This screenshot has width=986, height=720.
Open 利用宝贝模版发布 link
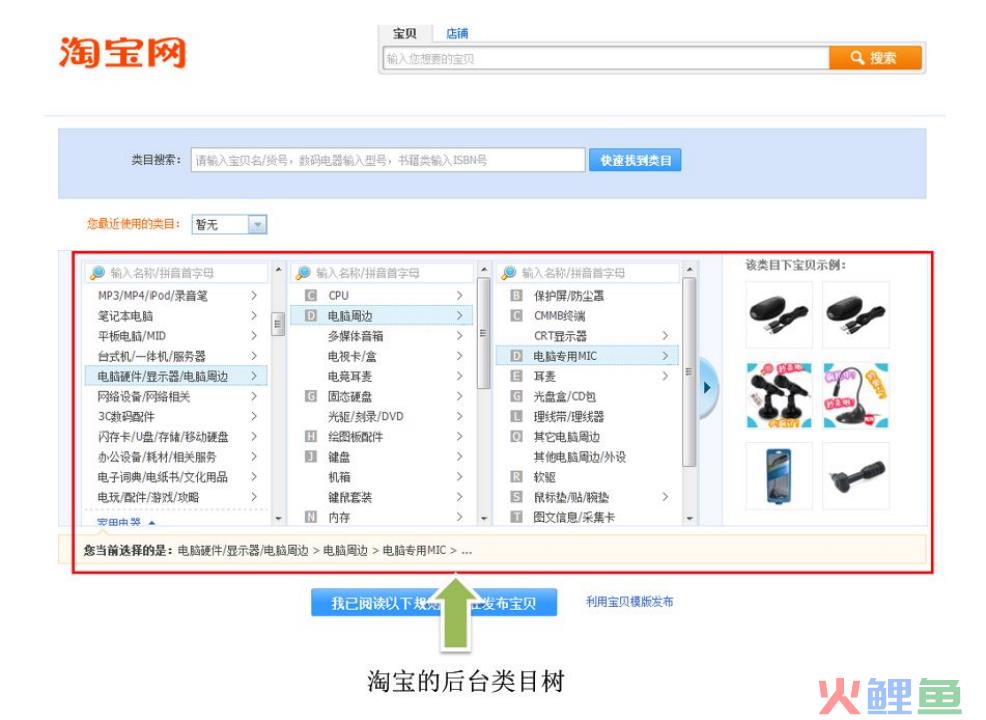click(629, 602)
